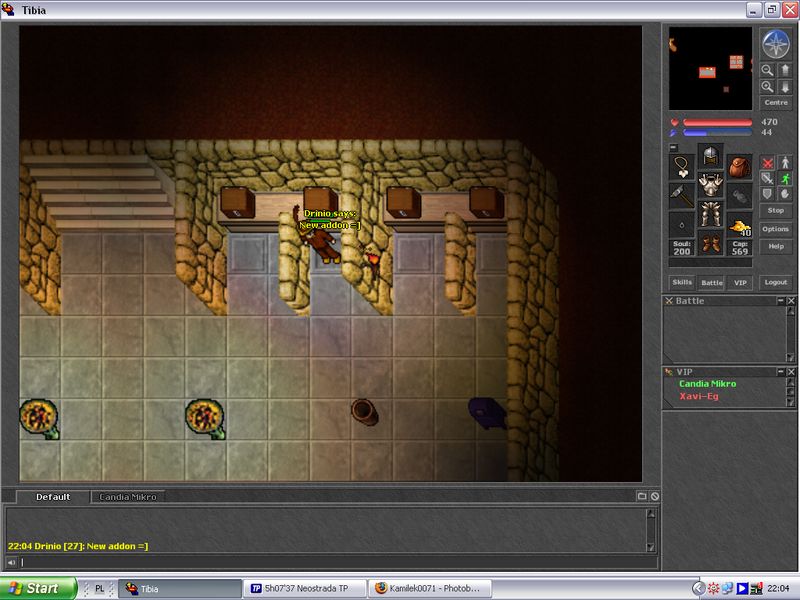Click the blue mana bar
This screenshot has width=800, height=600.
[x=717, y=133]
